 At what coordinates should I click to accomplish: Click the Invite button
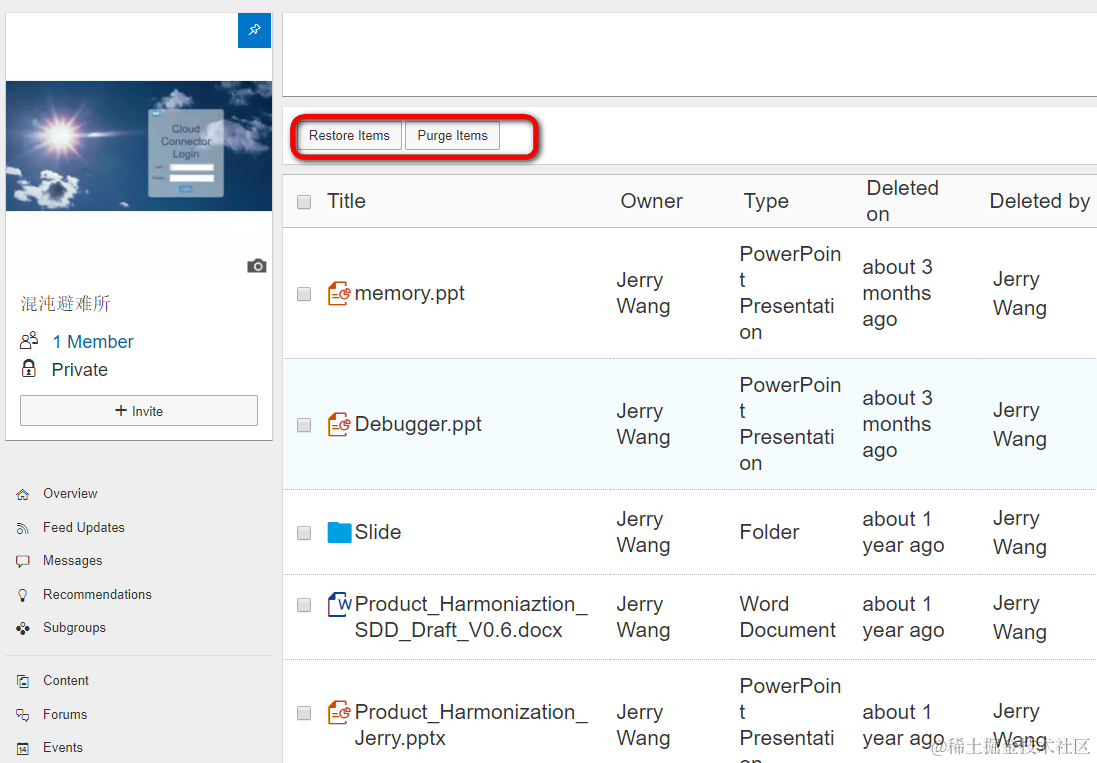pos(139,411)
